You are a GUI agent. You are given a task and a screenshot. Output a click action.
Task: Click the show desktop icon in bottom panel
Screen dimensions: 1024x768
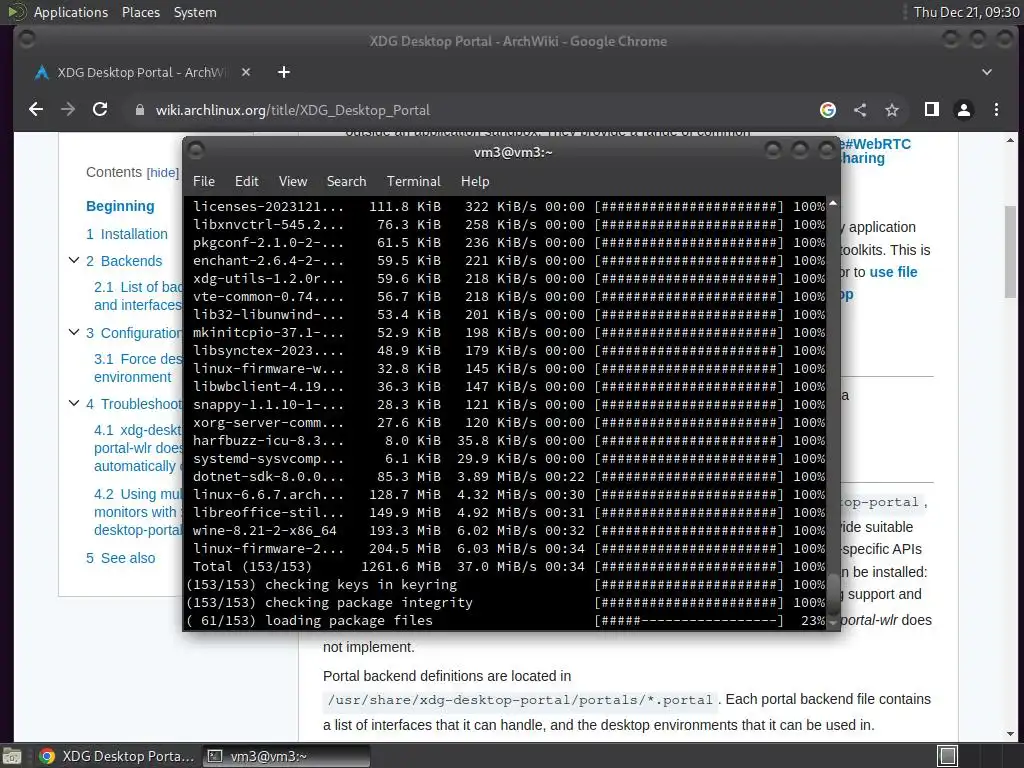click(12, 756)
